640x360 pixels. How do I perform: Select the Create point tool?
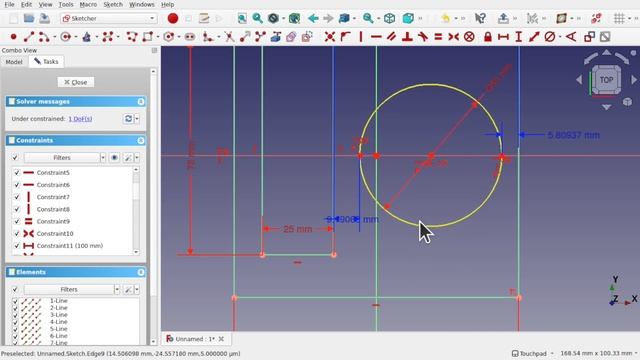point(13,37)
